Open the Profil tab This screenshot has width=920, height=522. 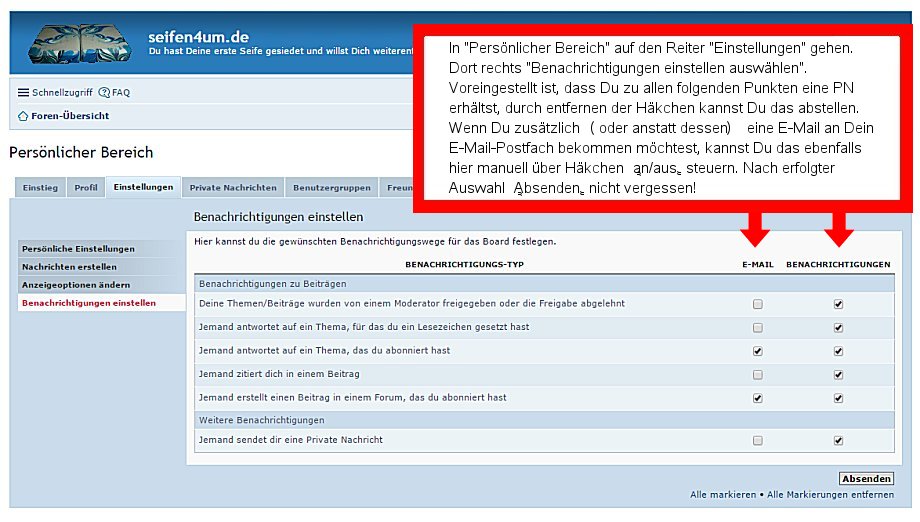coord(86,188)
